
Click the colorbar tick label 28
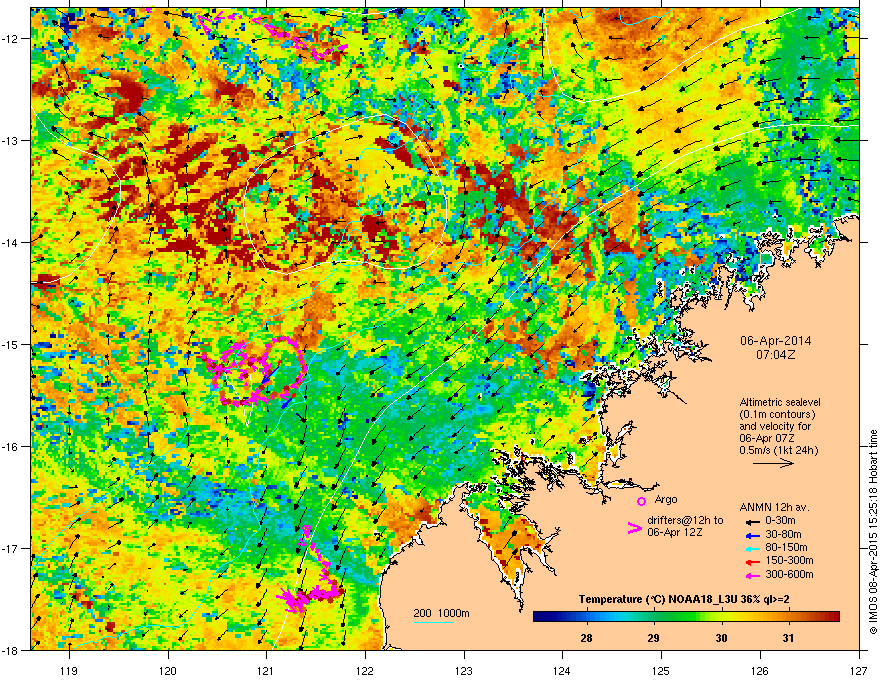586,638
